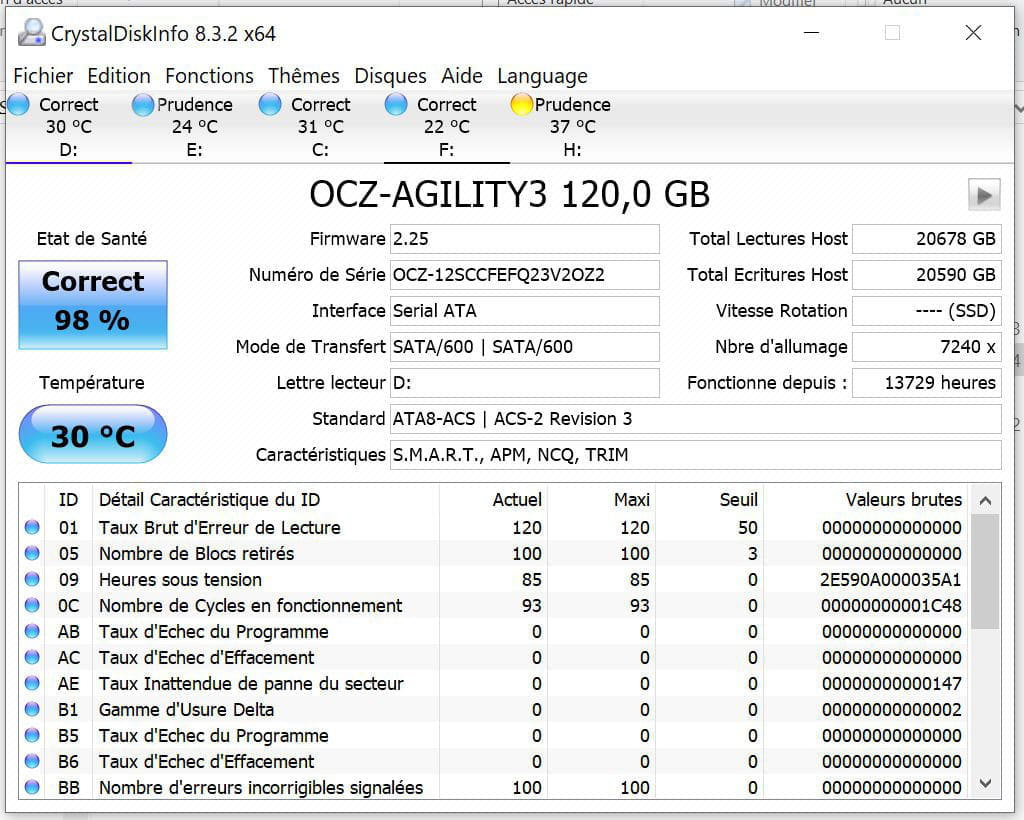Click the serial number field OCZ-12SCCFEFQ23V2OZ2
The height and width of the screenshot is (820, 1024).
click(x=524, y=275)
